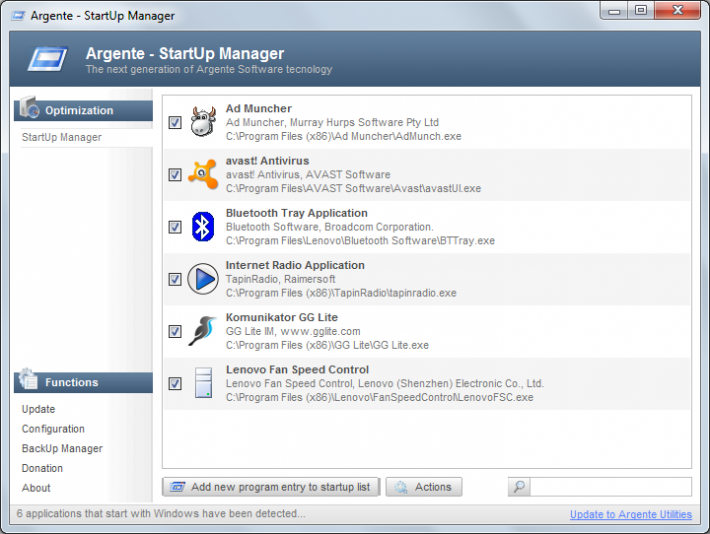
Task: Open the About entry
Action: (x=36, y=488)
